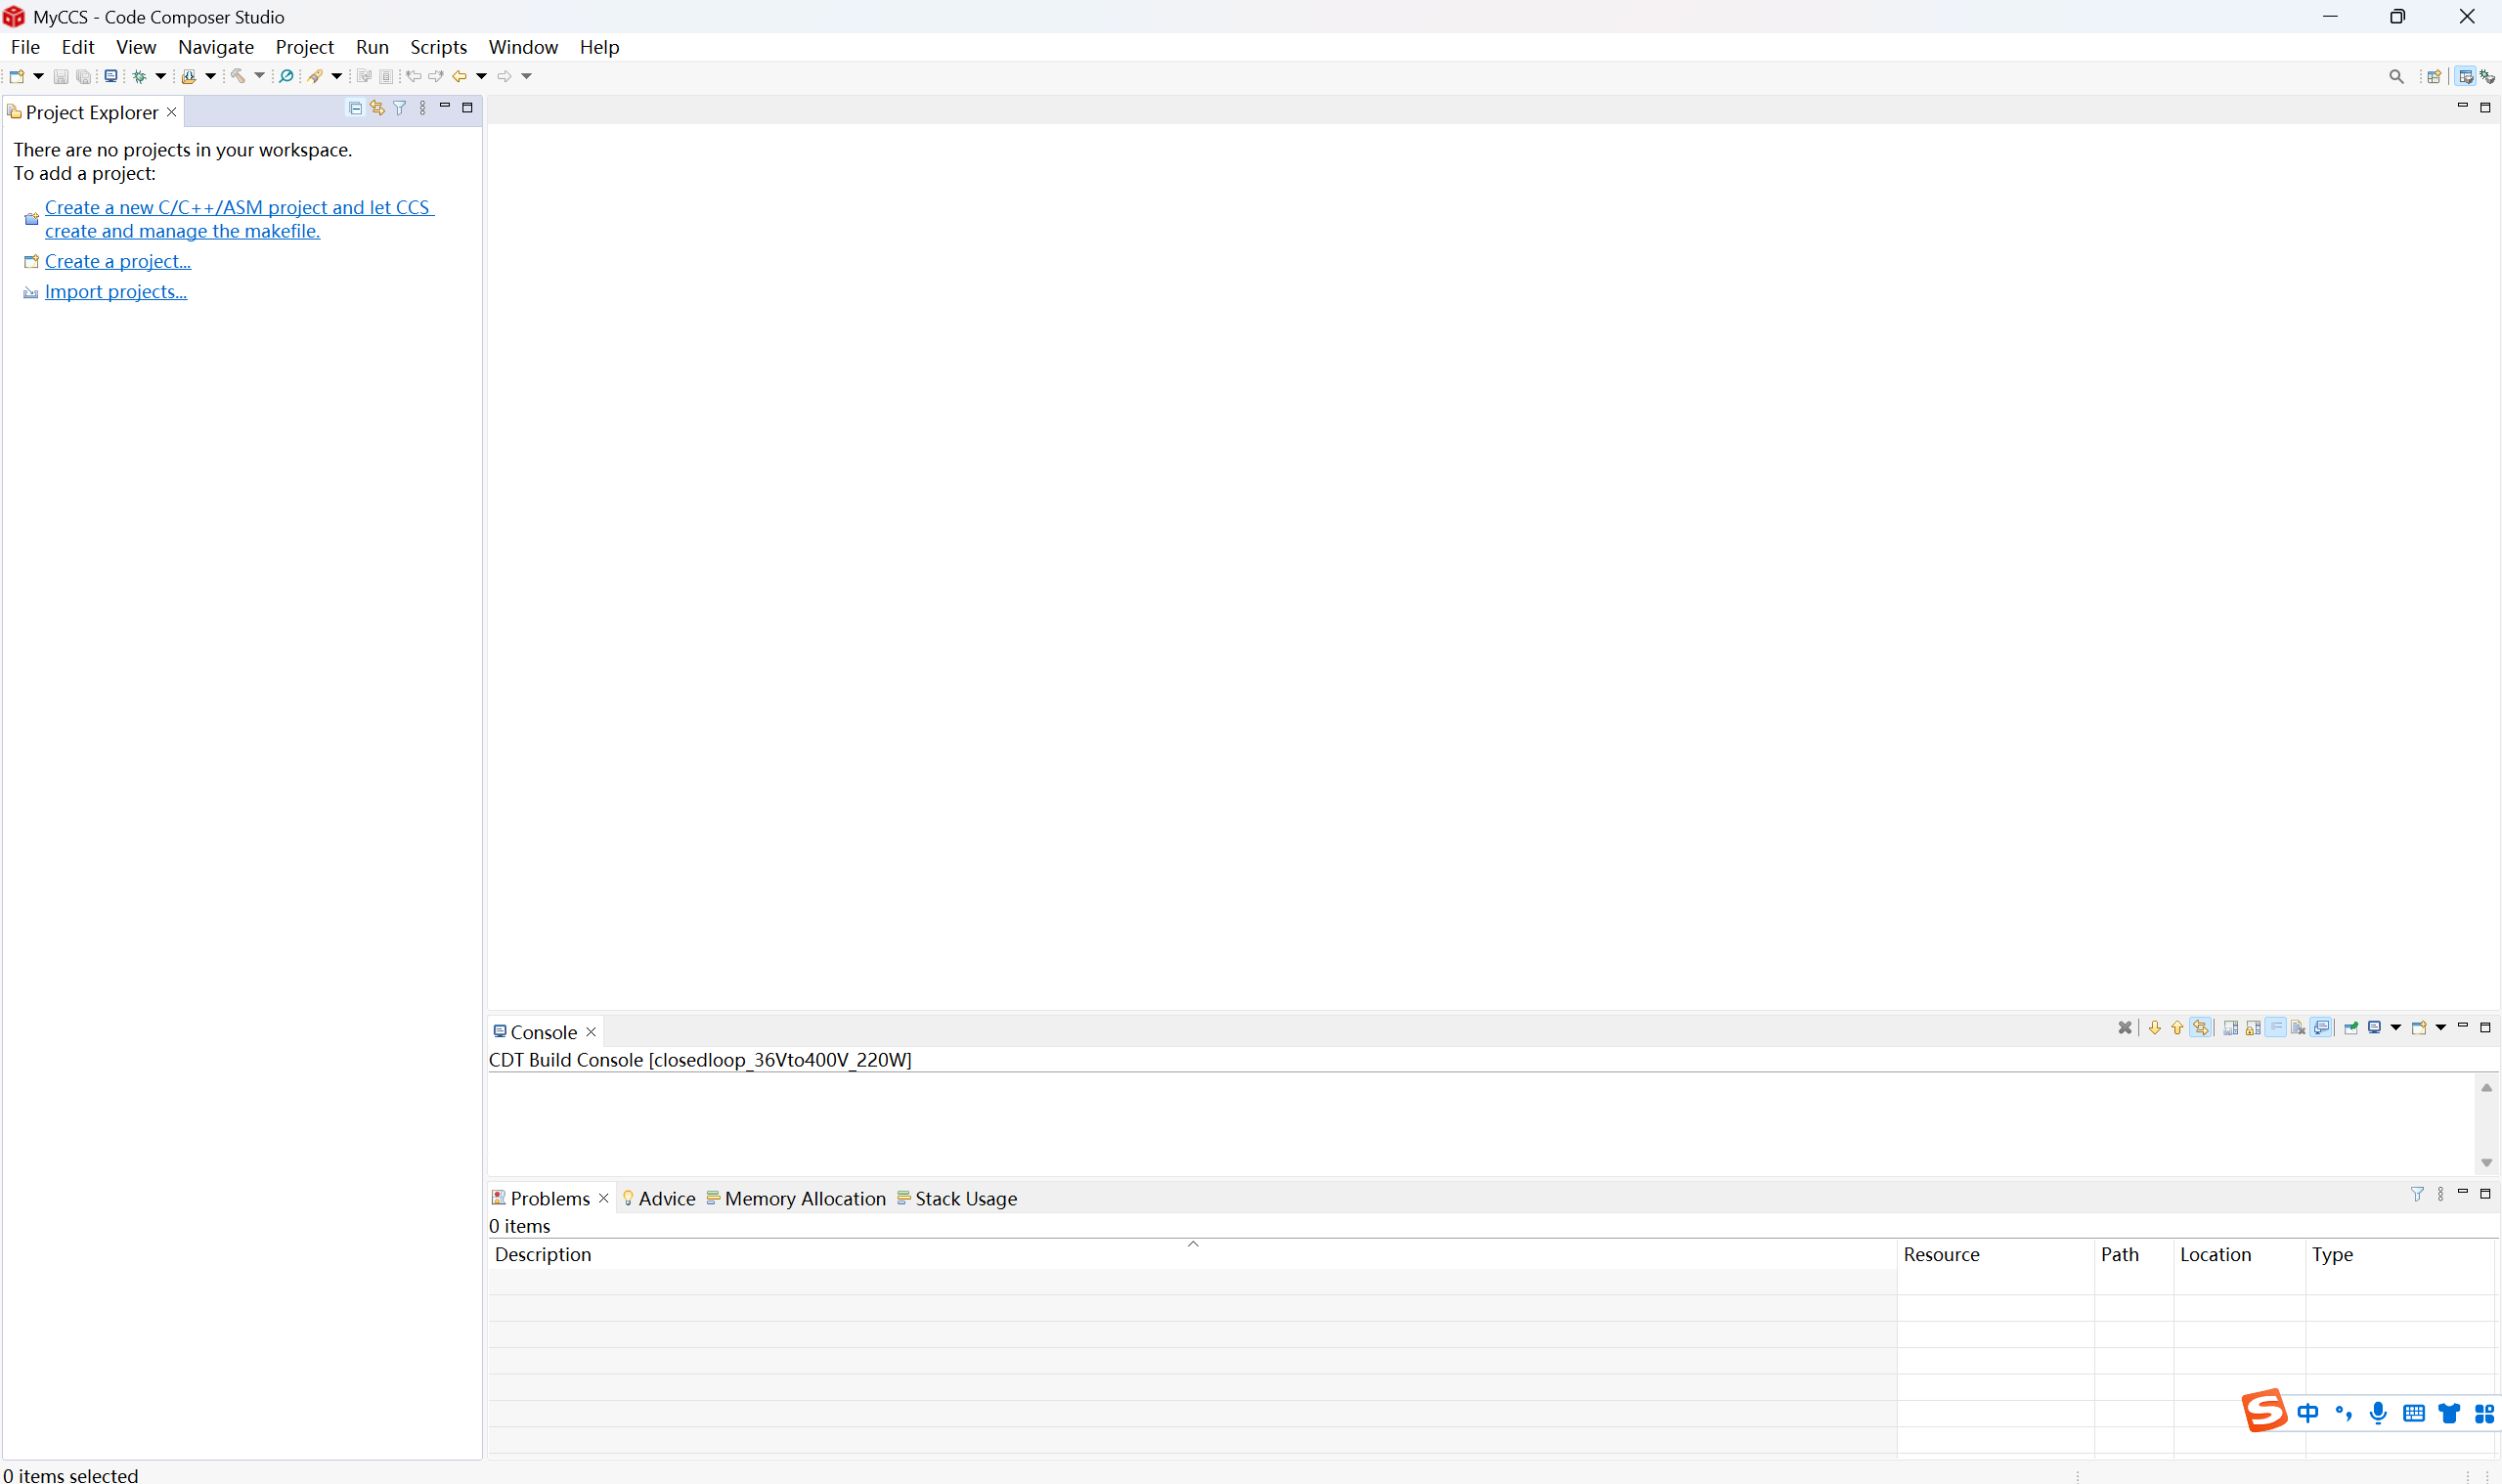Collapse All in Project Explorer
This screenshot has width=2502, height=1484.
point(355,107)
